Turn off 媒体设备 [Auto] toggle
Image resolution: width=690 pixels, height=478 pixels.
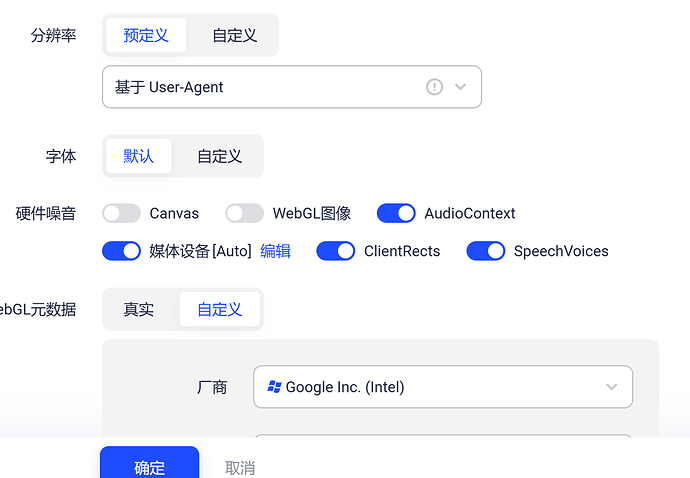121,251
